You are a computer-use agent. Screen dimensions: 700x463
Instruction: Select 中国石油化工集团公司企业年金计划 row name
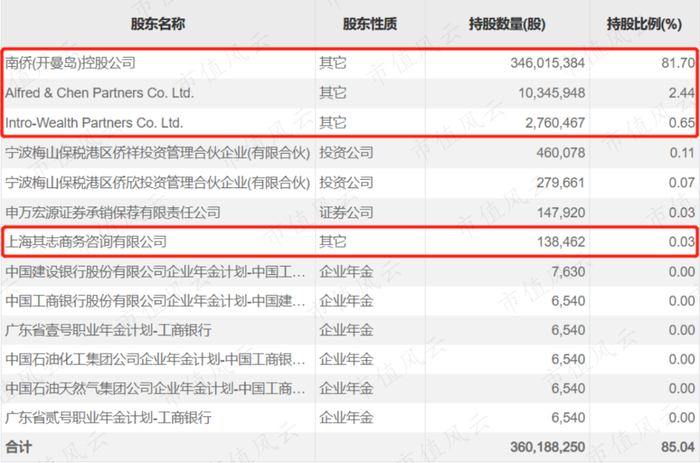[155, 359]
